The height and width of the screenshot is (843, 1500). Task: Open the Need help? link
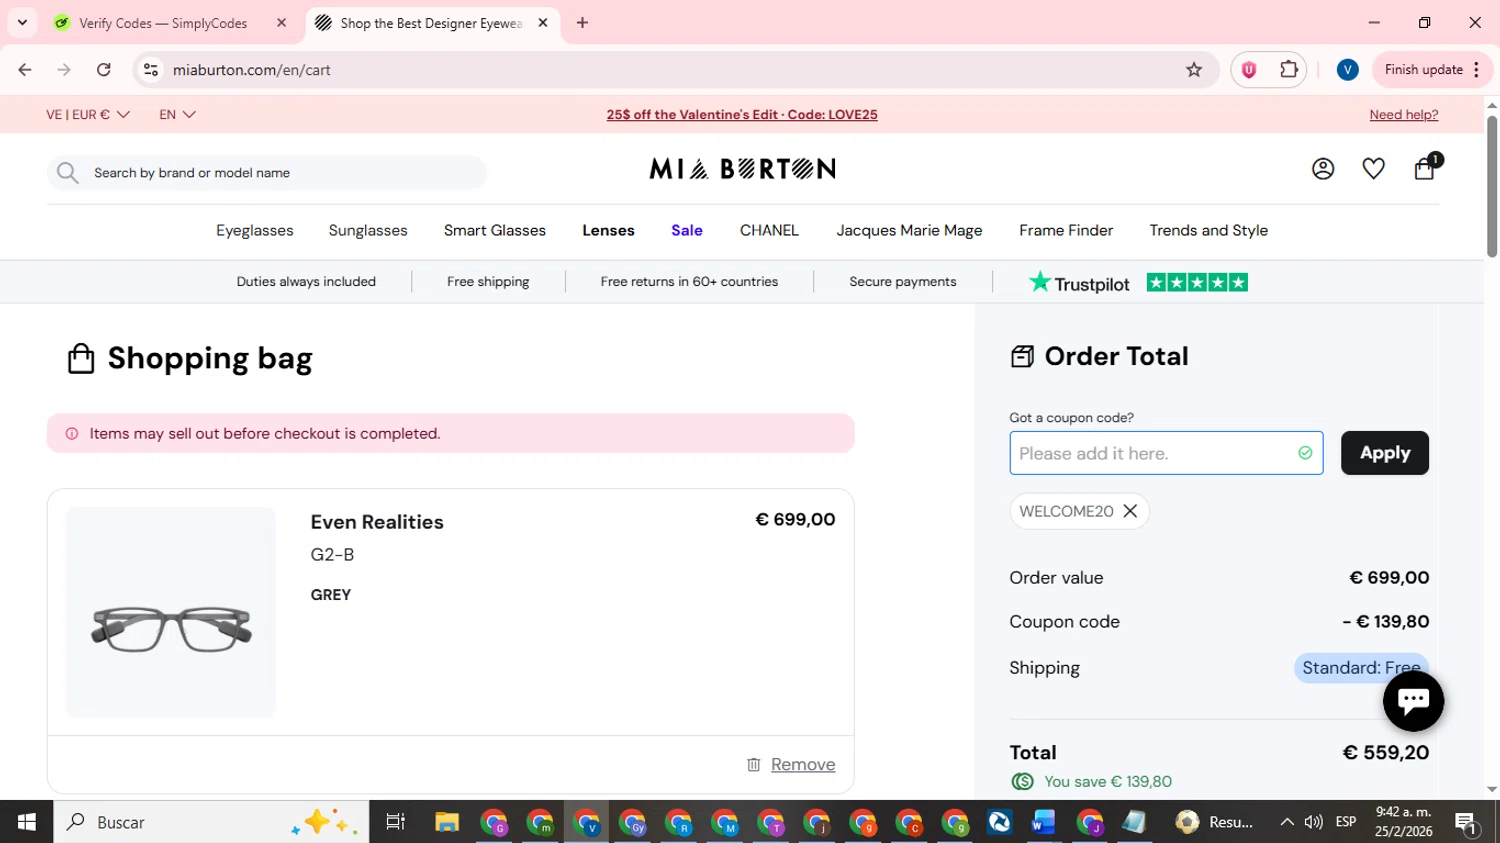[x=1404, y=115]
